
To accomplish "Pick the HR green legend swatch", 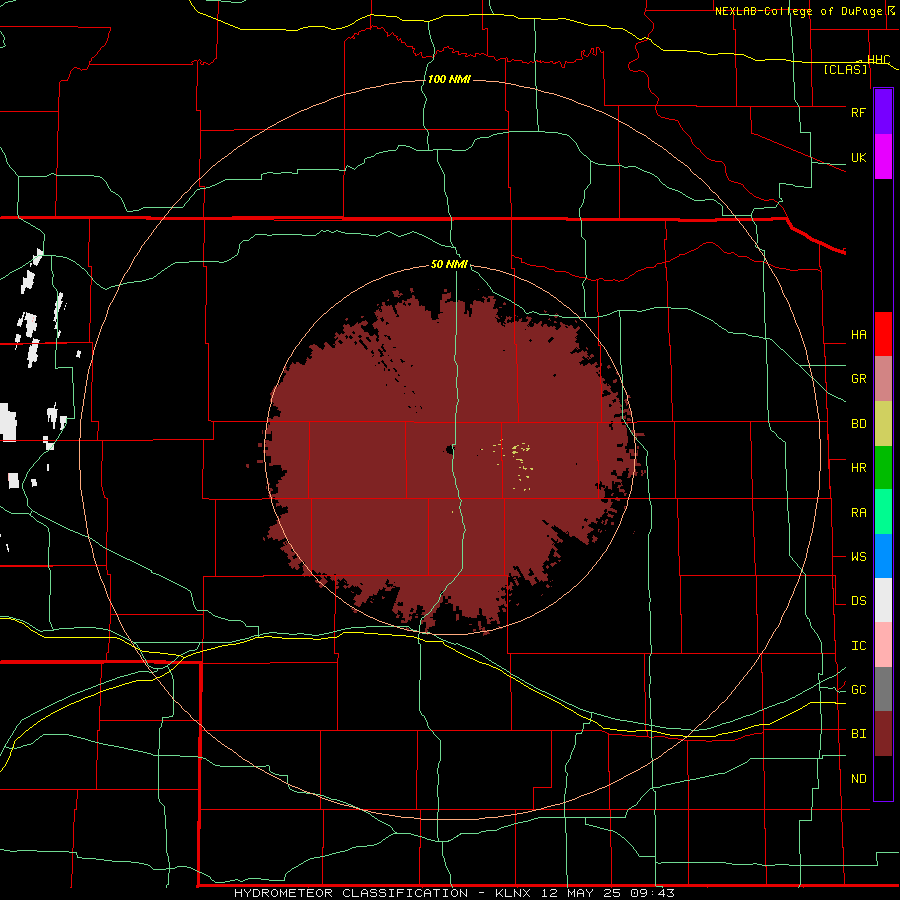I will point(883,467).
